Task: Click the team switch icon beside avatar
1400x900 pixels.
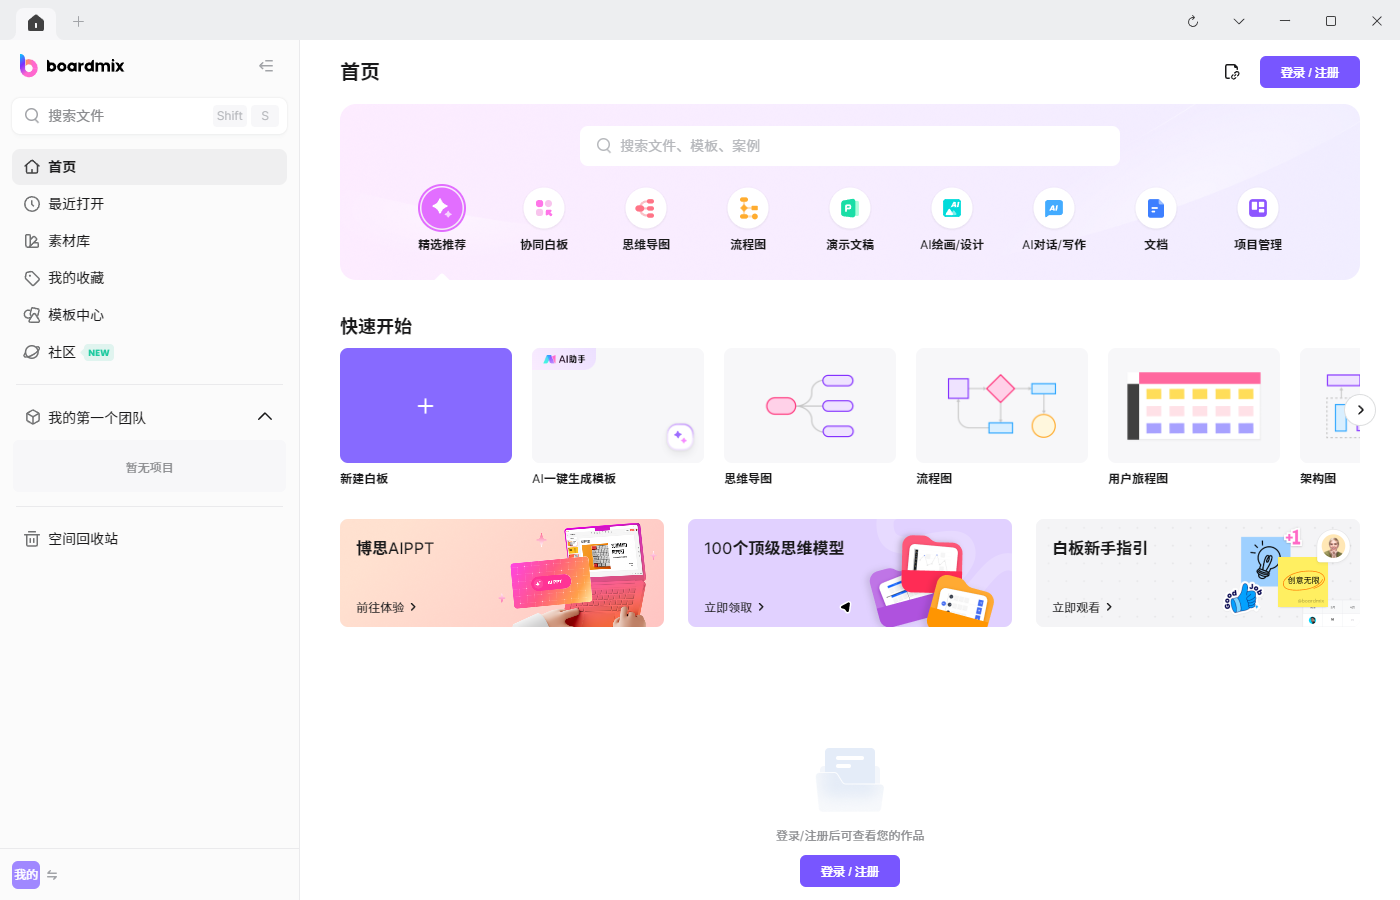Action: click(x=52, y=875)
